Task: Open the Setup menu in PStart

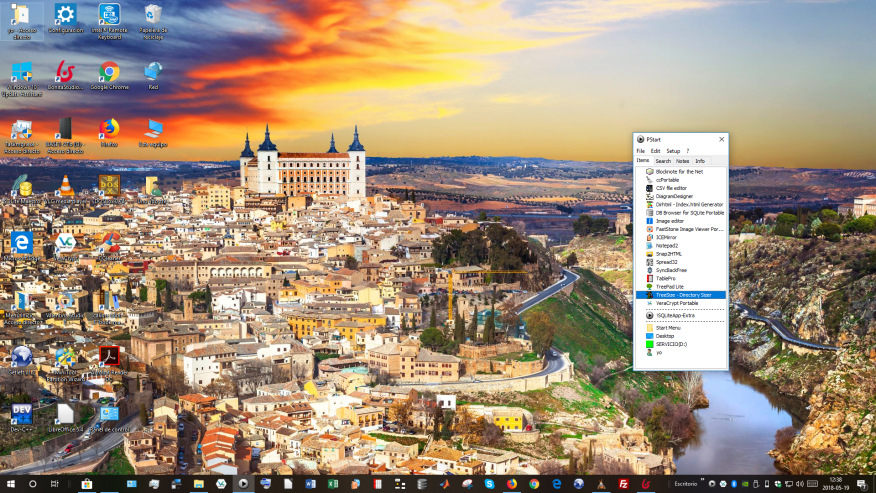Action: point(673,151)
